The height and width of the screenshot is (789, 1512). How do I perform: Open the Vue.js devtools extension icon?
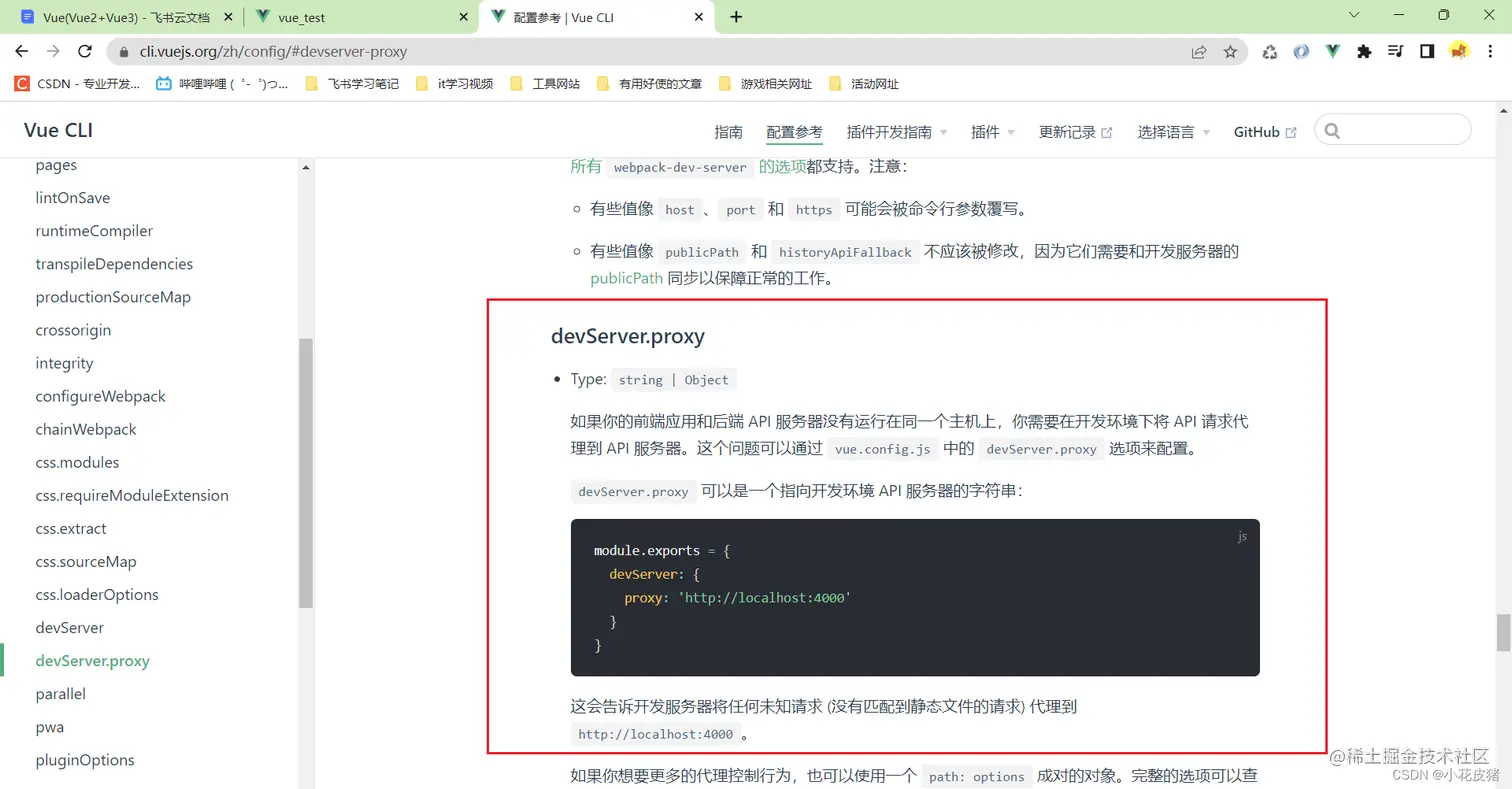(x=1332, y=51)
